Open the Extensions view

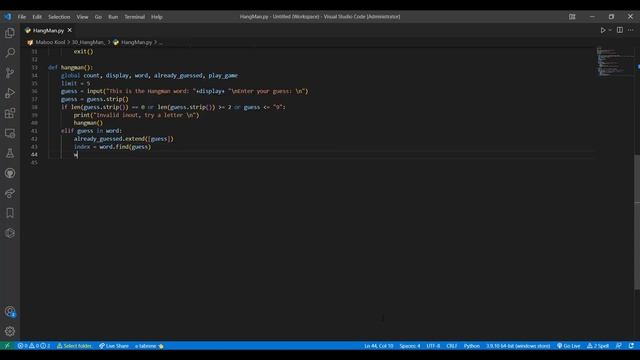[10, 113]
